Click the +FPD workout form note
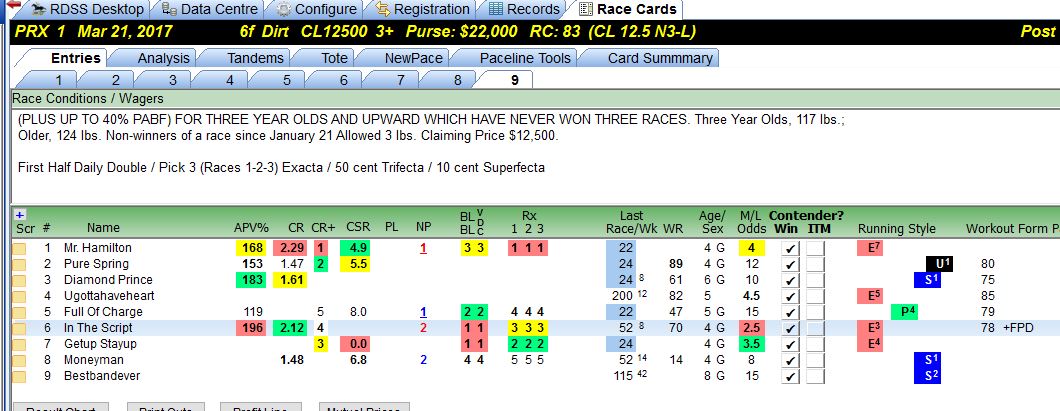Viewport: 1060px width, 411px height. coord(1019,328)
